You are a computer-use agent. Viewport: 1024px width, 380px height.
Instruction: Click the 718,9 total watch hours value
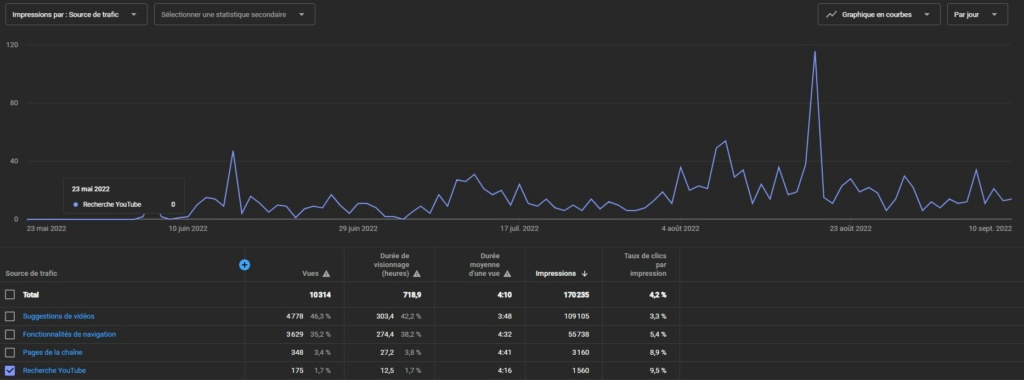coord(412,295)
